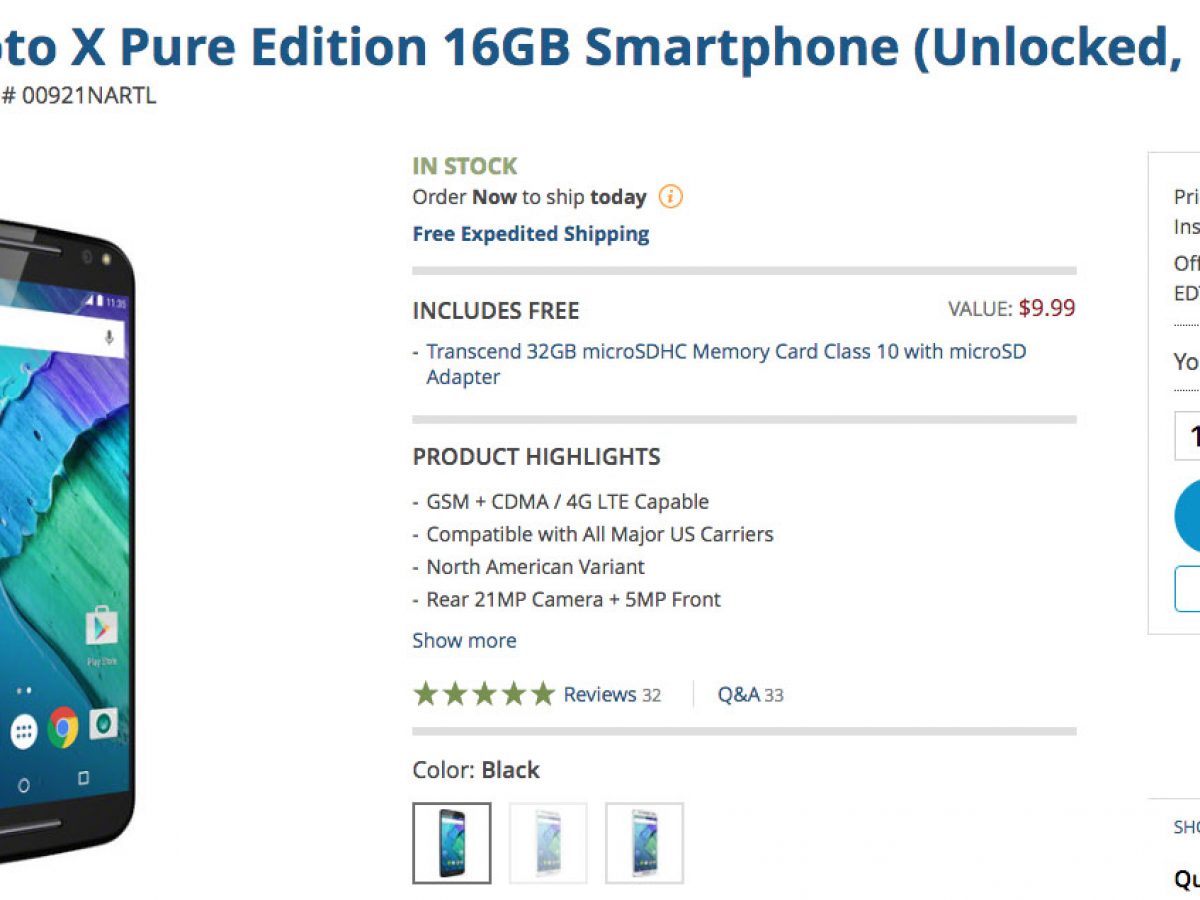Tap the Chrome icon on the phone image
The height and width of the screenshot is (900, 1200).
63,727
